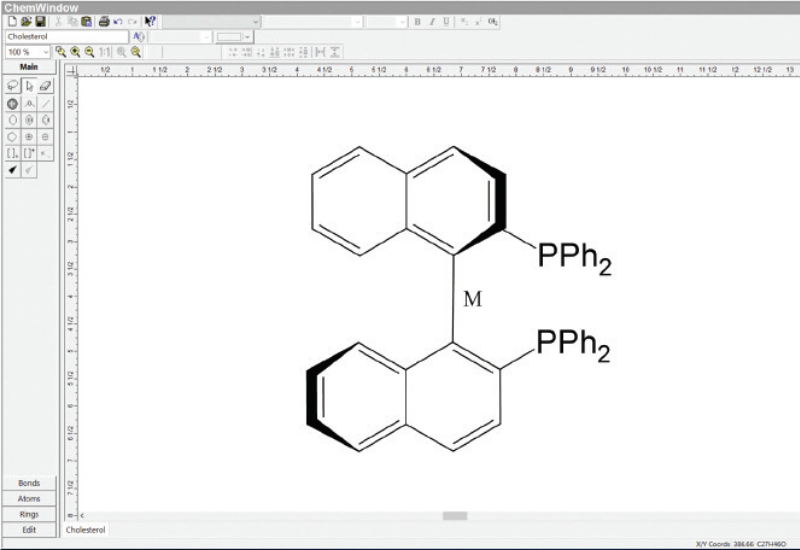Select the Lasso selection tool
Screen dimensions: 800x550
click(12, 86)
